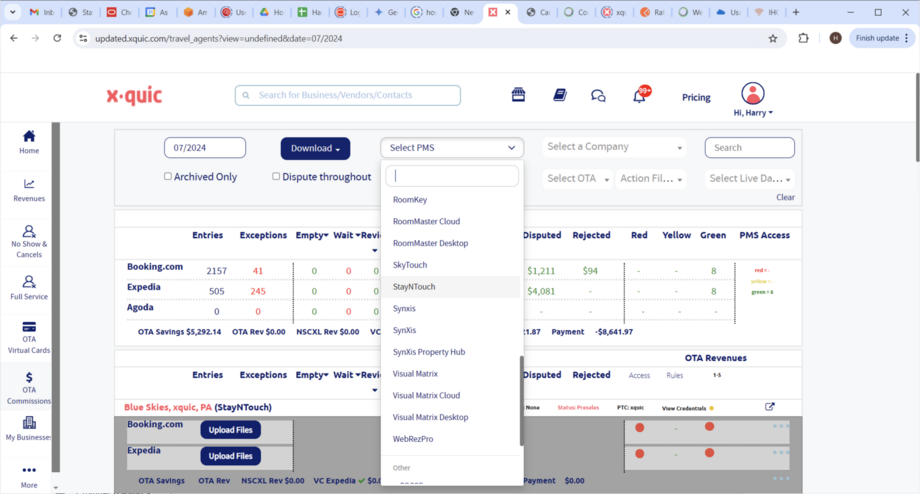Reload the page in browser
Viewport: 920px width, 494px height.
[x=57, y=38]
